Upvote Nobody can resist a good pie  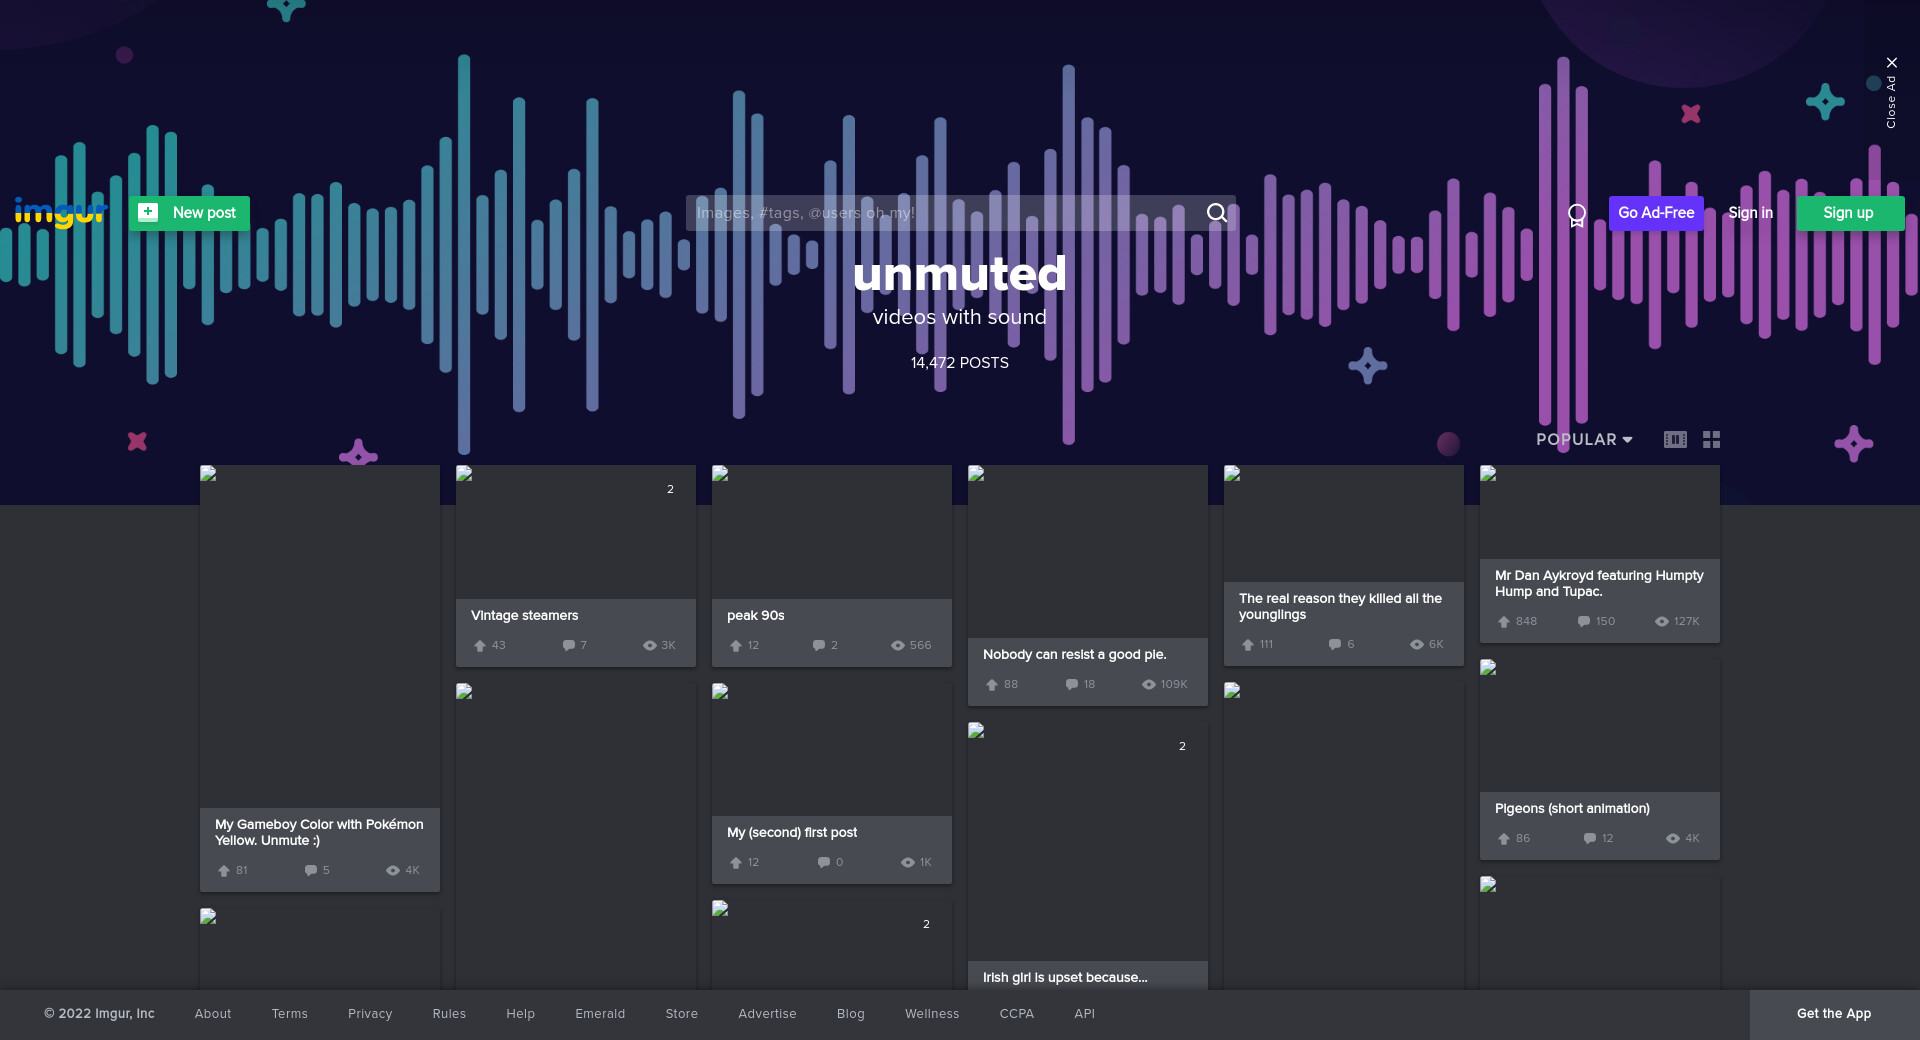[992, 685]
